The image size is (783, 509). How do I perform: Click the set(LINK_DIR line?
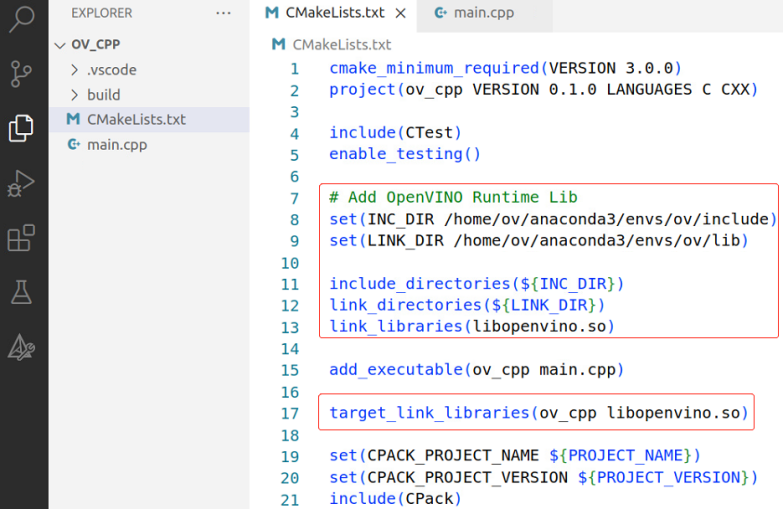tap(539, 240)
